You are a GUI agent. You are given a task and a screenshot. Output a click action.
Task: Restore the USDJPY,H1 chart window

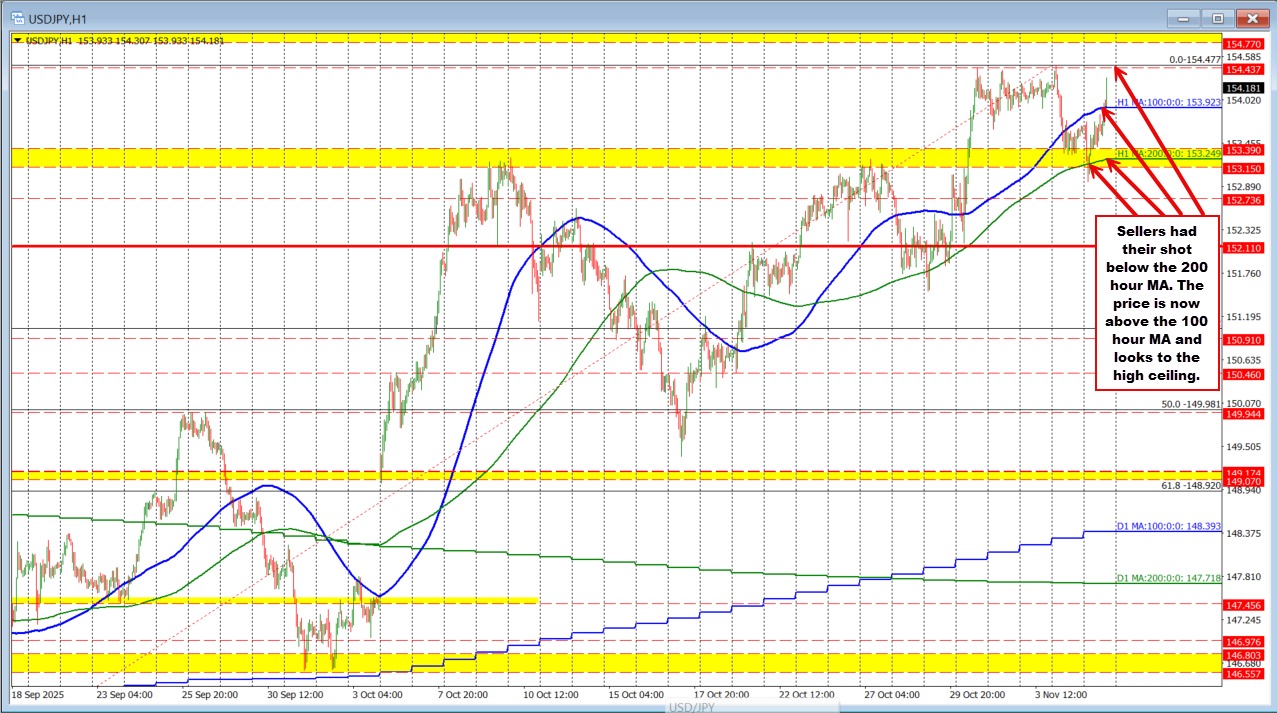pos(1217,17)
